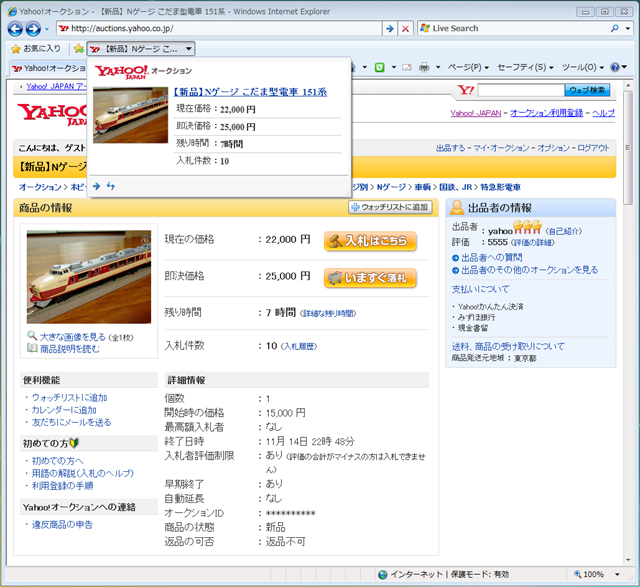640x587 pixels.
Task: Click the 特急形電車 breadcrumb link
Action: pos(500,187)
